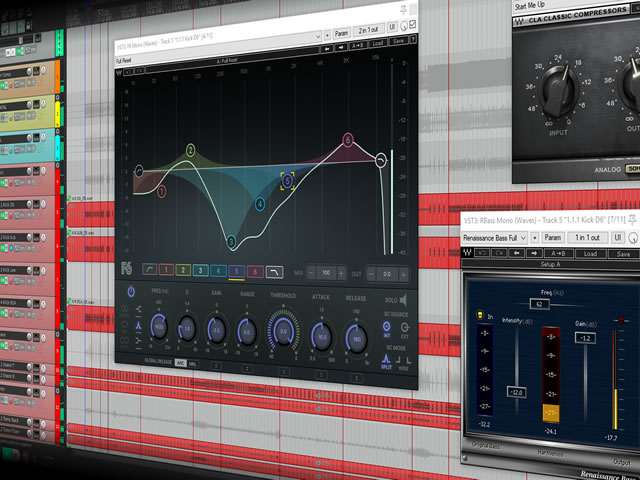Screen dimensions: 640x480
Task: Click RBass previous preset arrow
Action: pos(516,253)
